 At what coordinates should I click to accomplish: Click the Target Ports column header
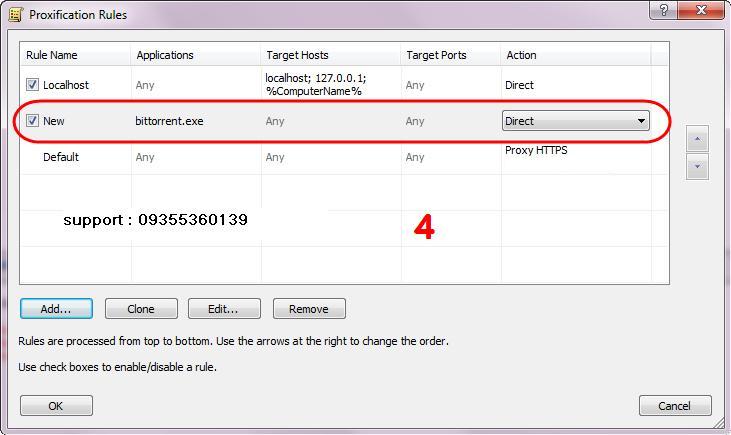(450, 55)
